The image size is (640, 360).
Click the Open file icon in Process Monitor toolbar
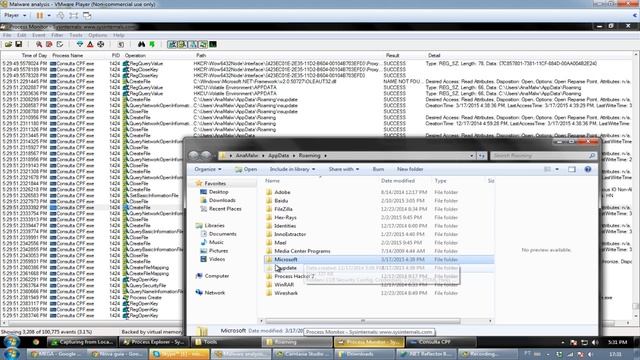coord(8,44)
